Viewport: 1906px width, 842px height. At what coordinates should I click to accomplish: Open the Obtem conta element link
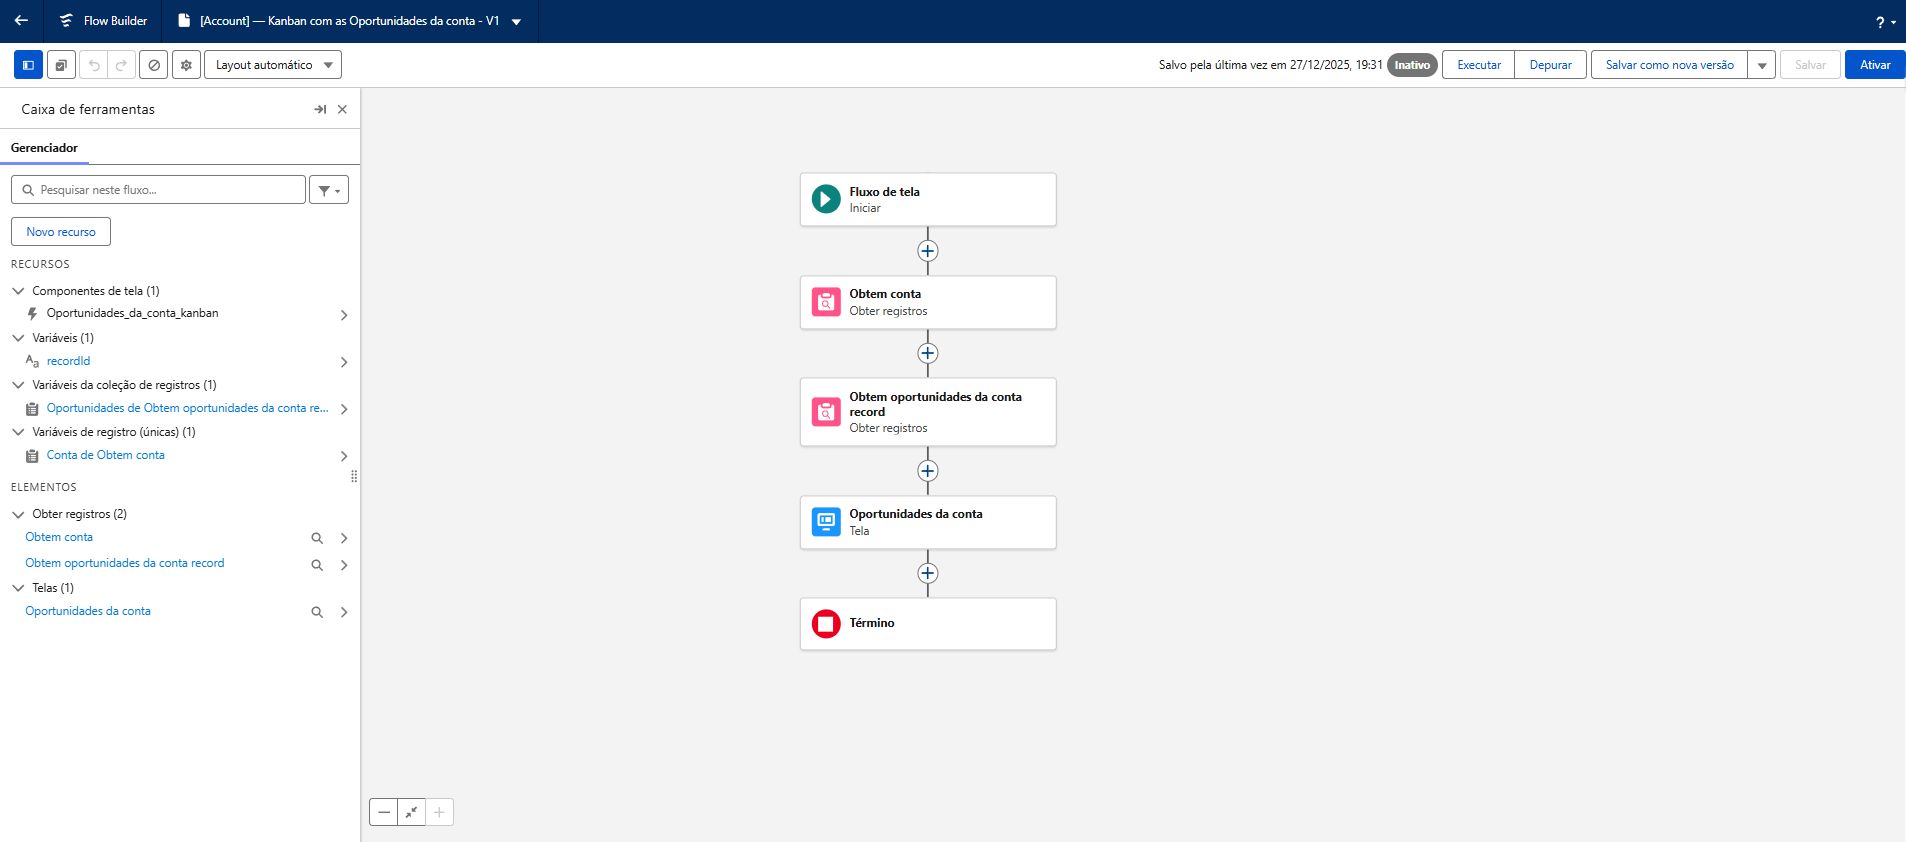point(59,537)
